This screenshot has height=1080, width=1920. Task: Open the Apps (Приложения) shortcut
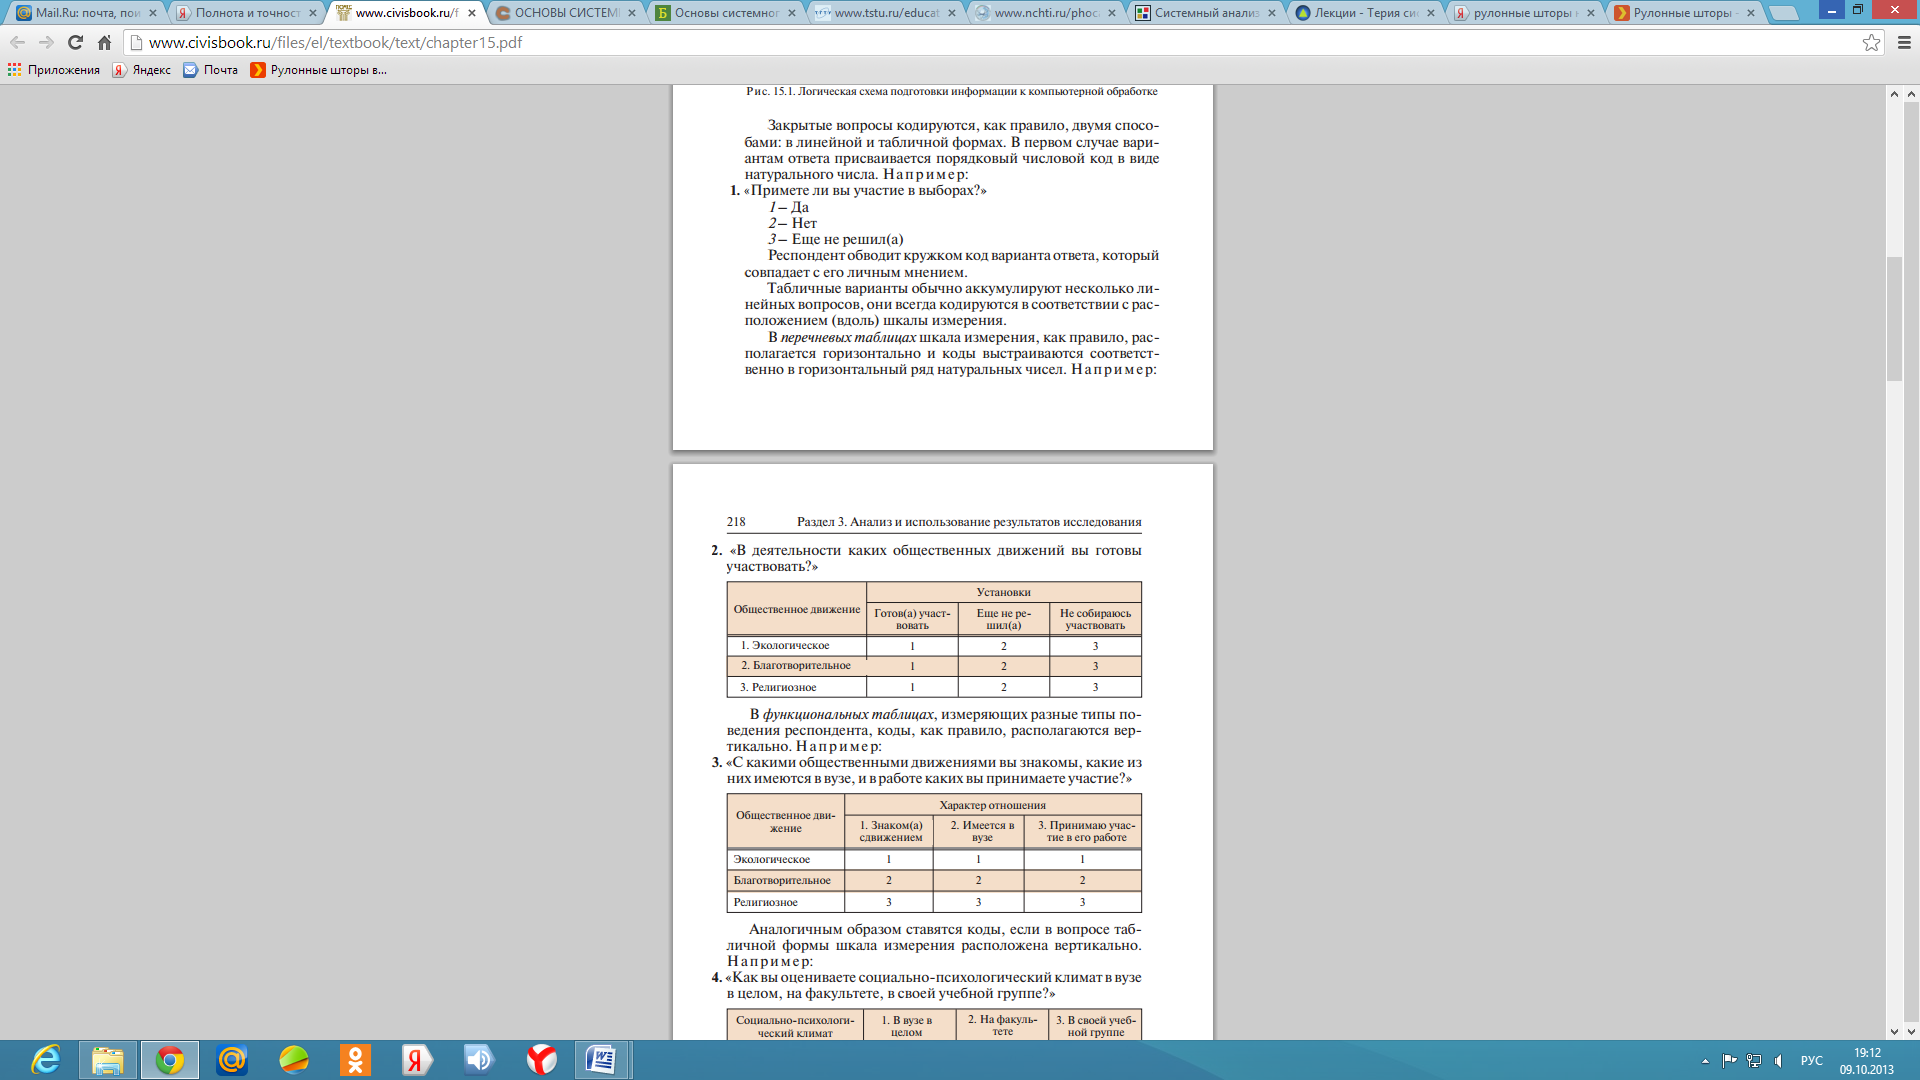(x=54, y=70)
